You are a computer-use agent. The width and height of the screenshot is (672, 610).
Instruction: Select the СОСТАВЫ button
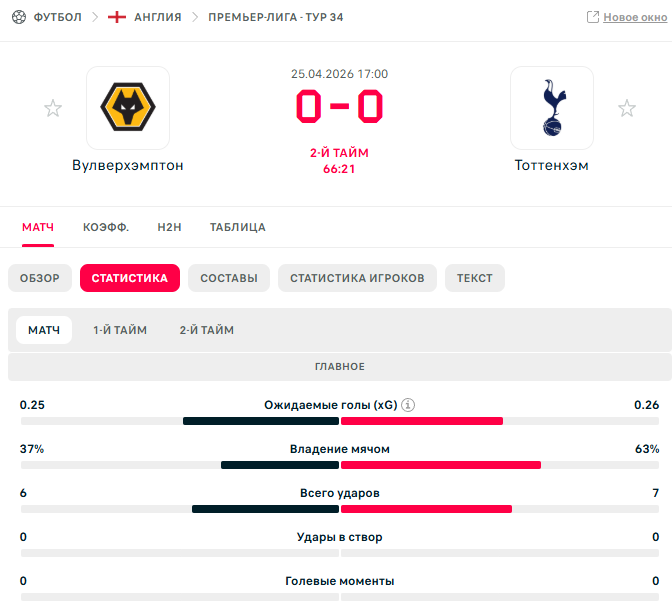pyautogui.click(x=229, y=278)
